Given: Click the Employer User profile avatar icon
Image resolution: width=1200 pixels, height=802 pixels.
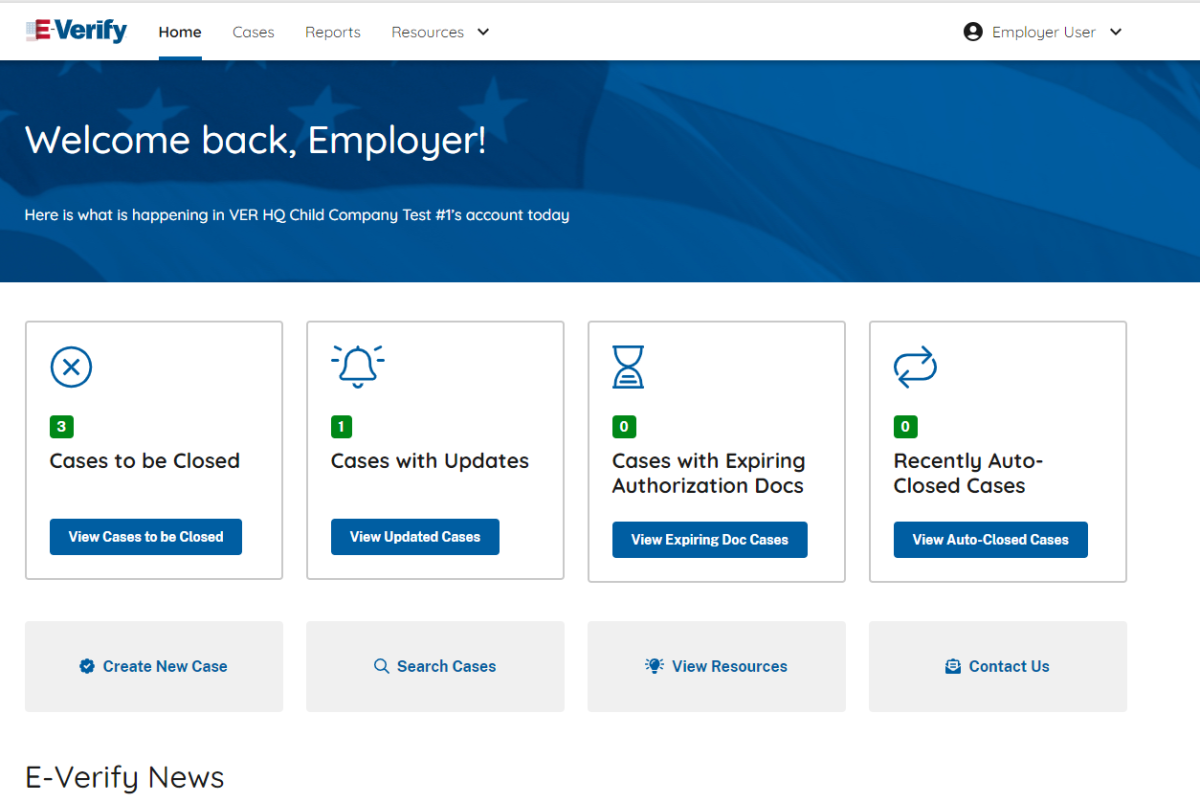Looking at the screenshot, I should (973, 32).
